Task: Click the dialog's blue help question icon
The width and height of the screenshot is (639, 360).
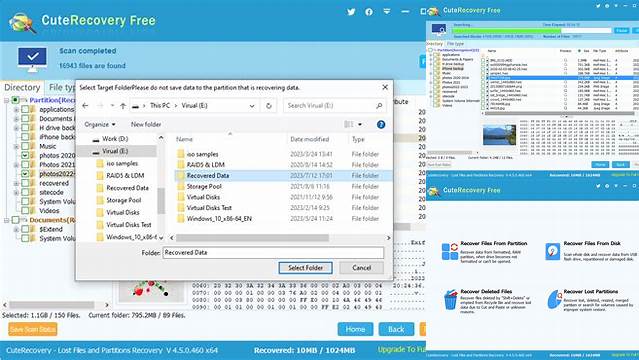Action: [x=381, y=125]
